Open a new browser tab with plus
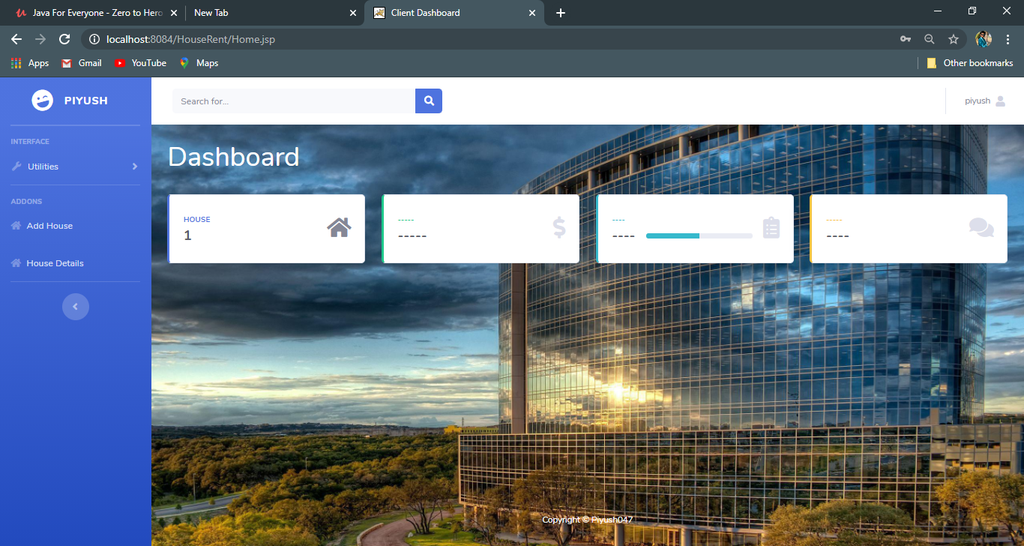Image resolution: width=1024 pixels, height=546 pixels. (560, 12)
